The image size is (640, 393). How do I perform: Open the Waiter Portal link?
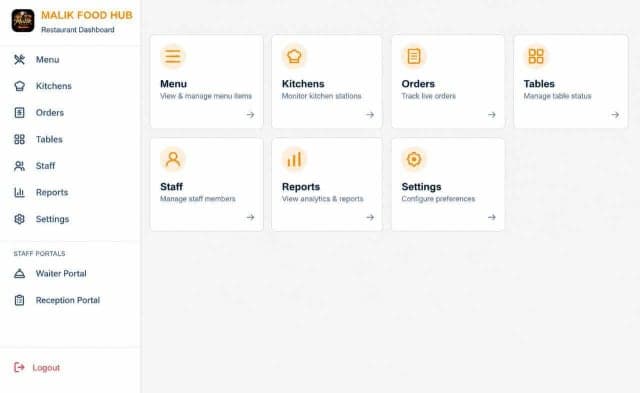(61, 273)
